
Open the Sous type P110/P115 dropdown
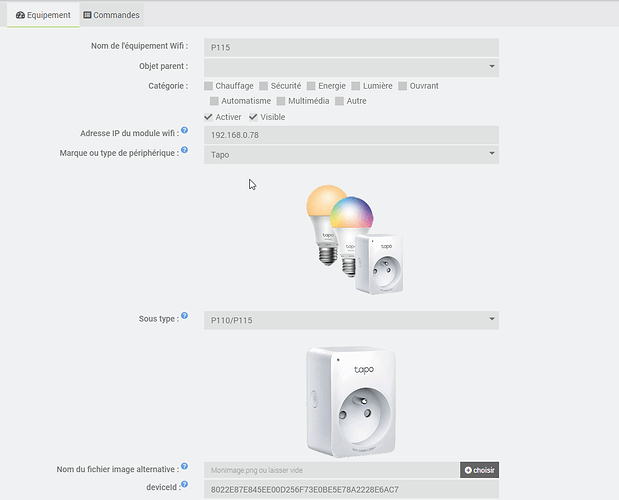(351, 320)
